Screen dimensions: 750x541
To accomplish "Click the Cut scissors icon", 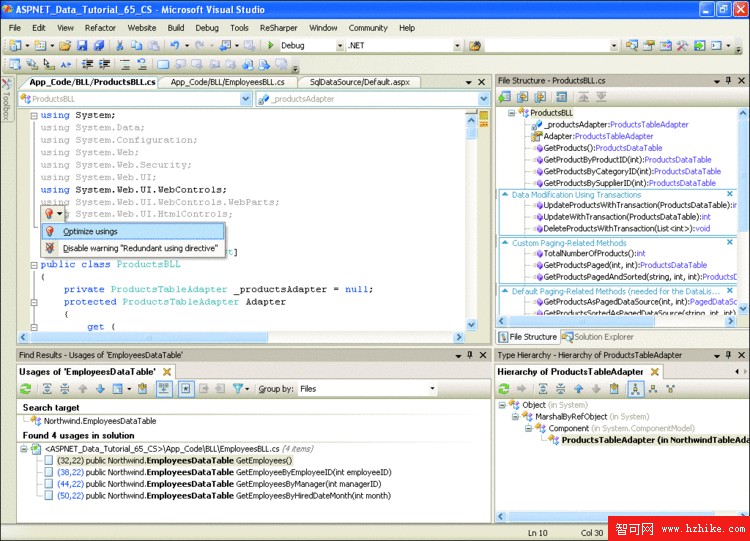I will click(120, 46).
